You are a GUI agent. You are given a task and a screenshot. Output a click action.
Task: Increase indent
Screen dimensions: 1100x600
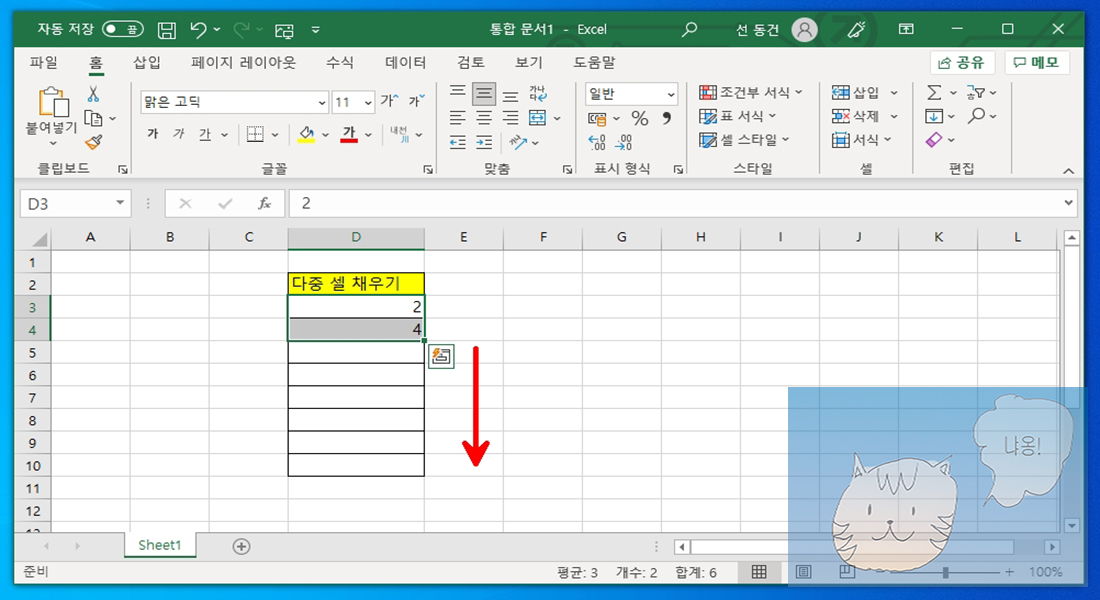coord(484,142)
